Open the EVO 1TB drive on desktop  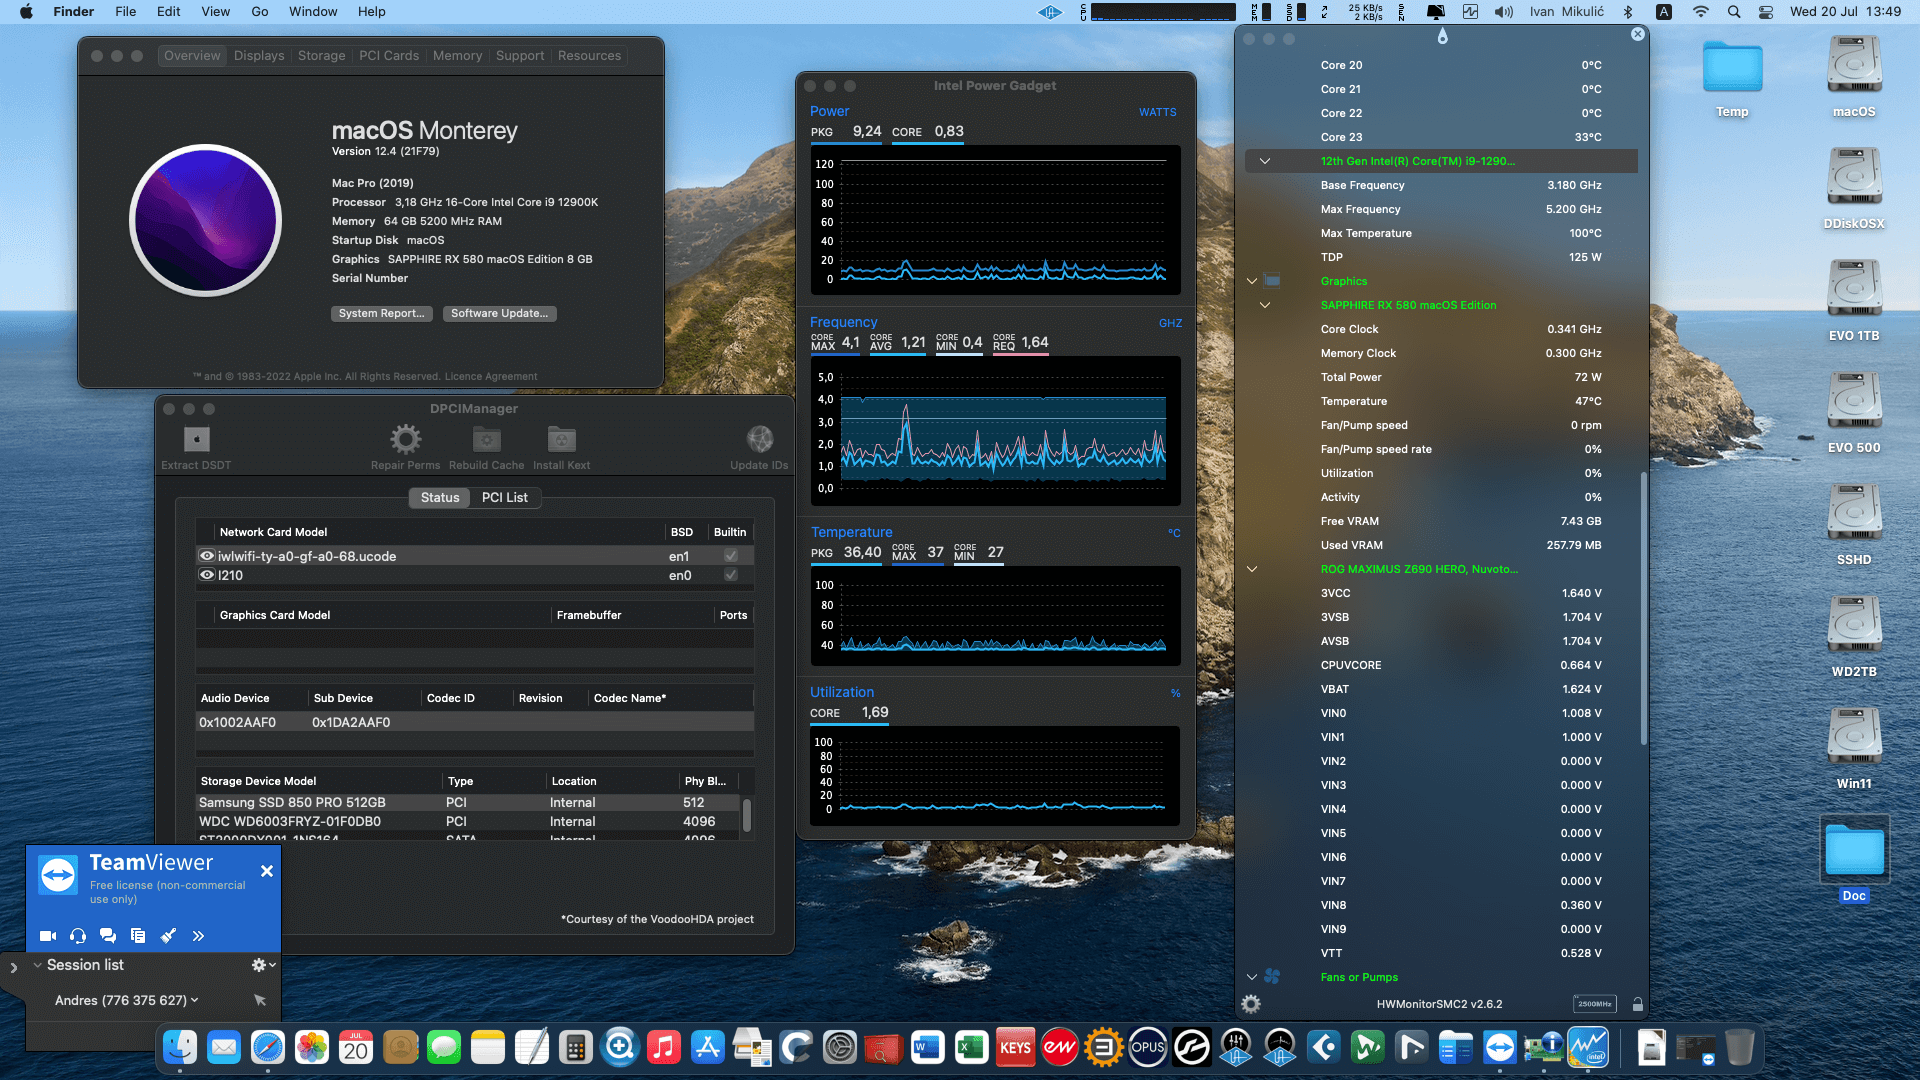[x=1854, y=290]
